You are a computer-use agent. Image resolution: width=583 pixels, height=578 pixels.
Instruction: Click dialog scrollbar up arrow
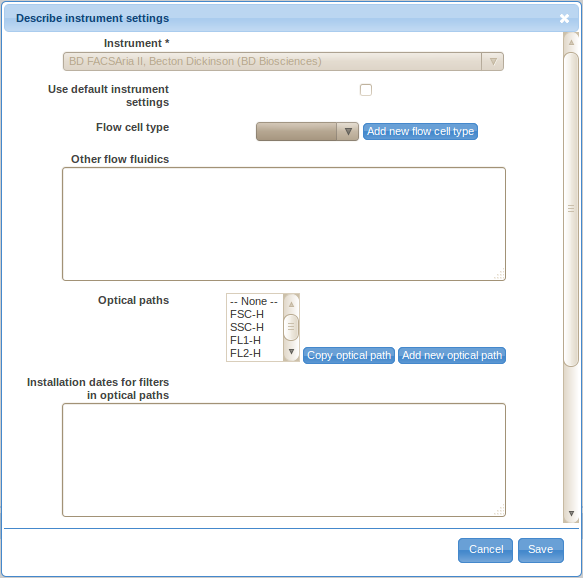click(571, 42)
